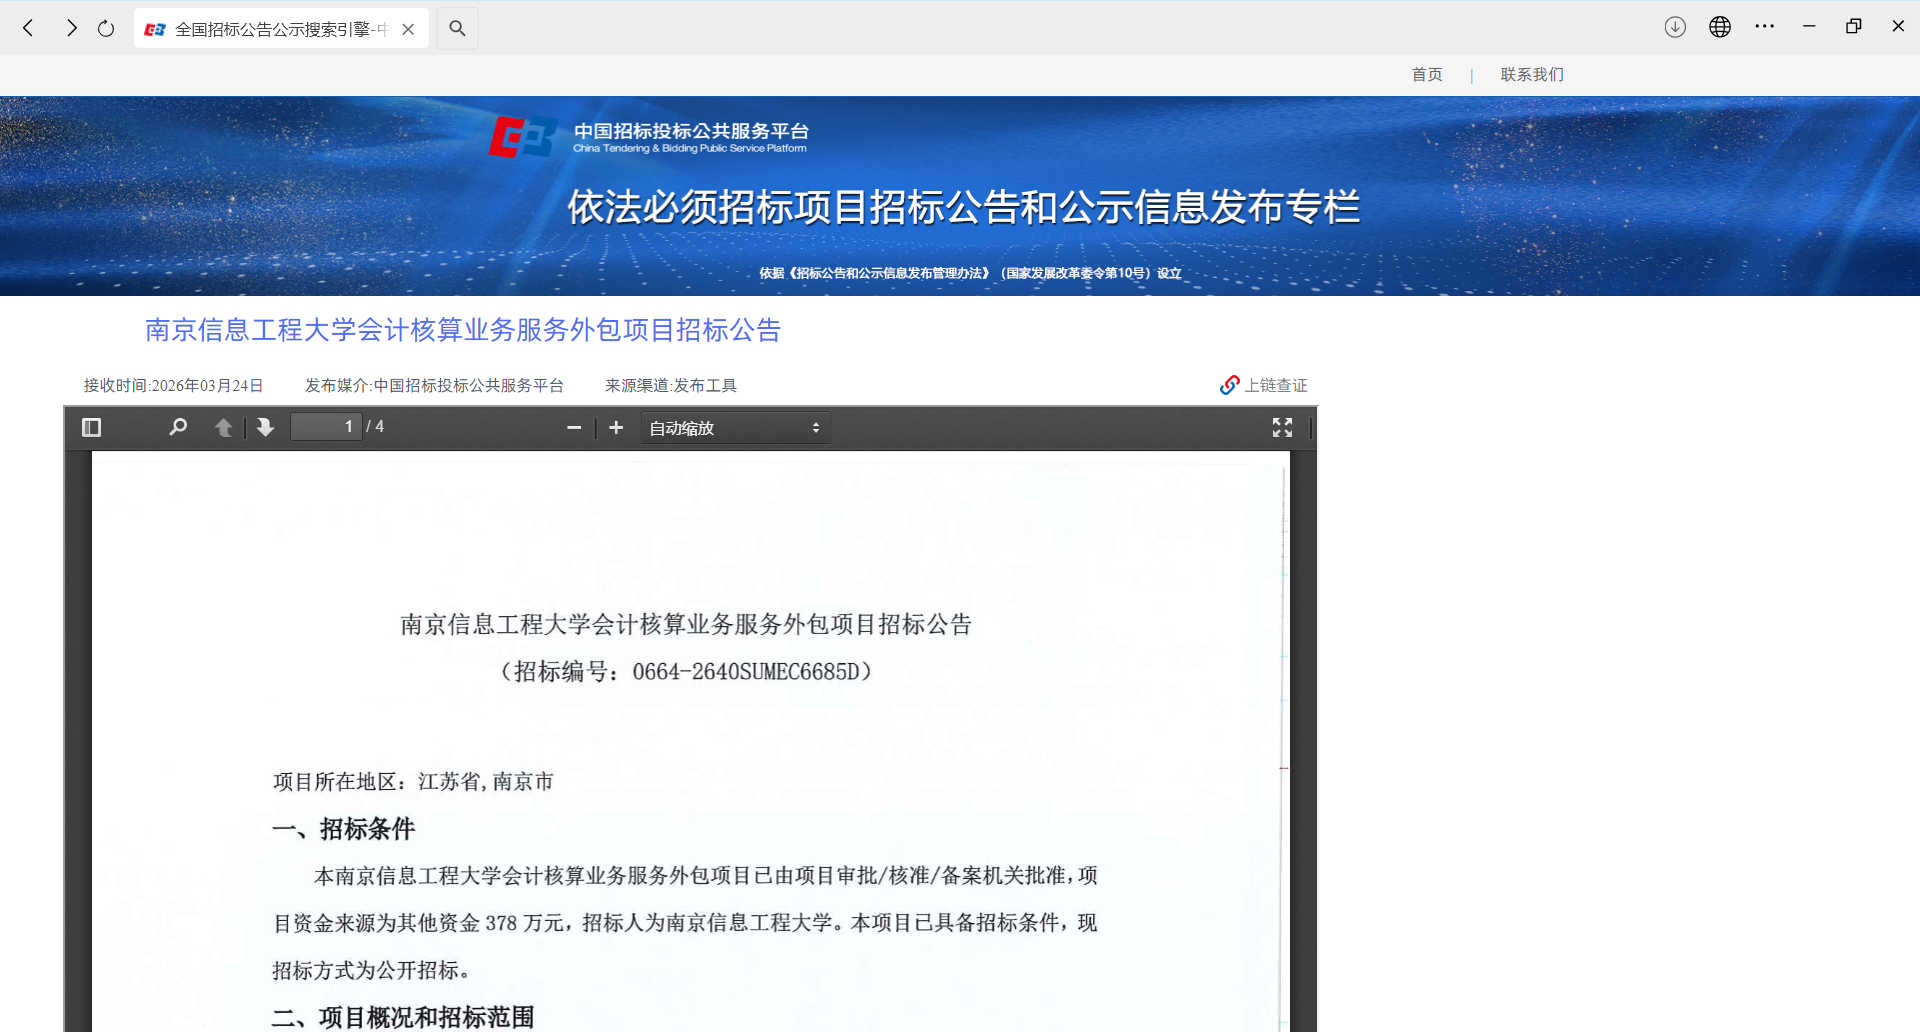
Task: Zoom out the PDF document
Action: tap(574, 428)
